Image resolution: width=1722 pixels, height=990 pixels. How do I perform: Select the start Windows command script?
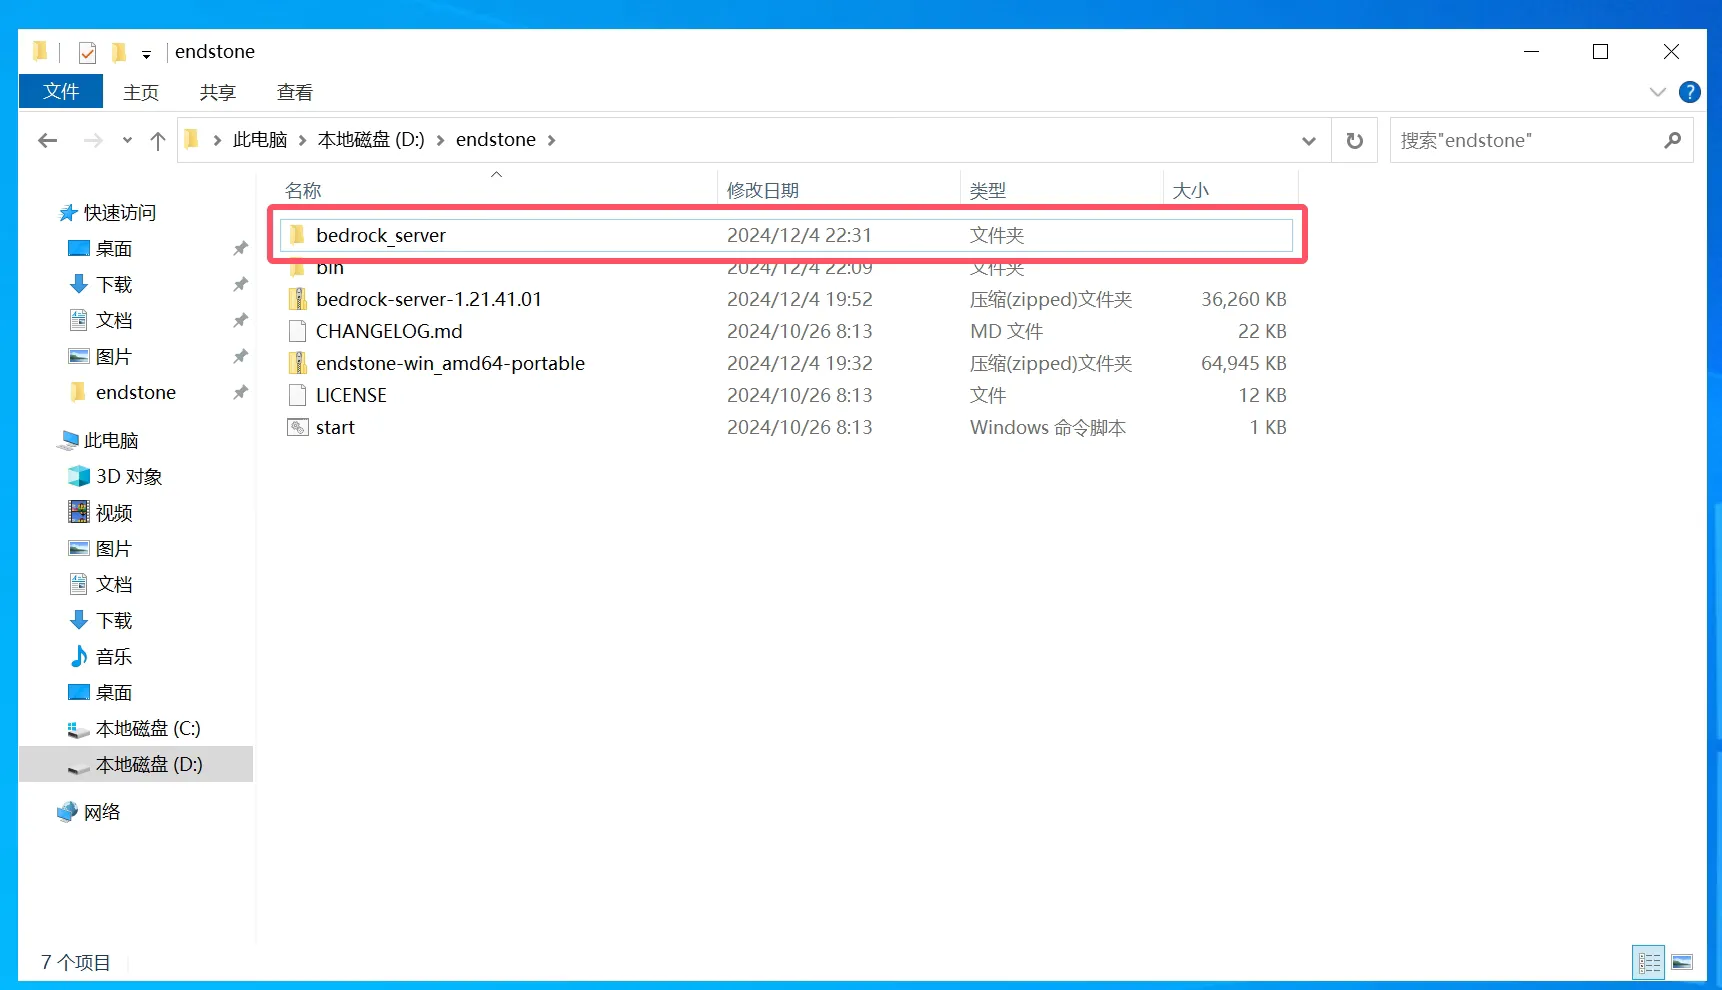[335, 427]
